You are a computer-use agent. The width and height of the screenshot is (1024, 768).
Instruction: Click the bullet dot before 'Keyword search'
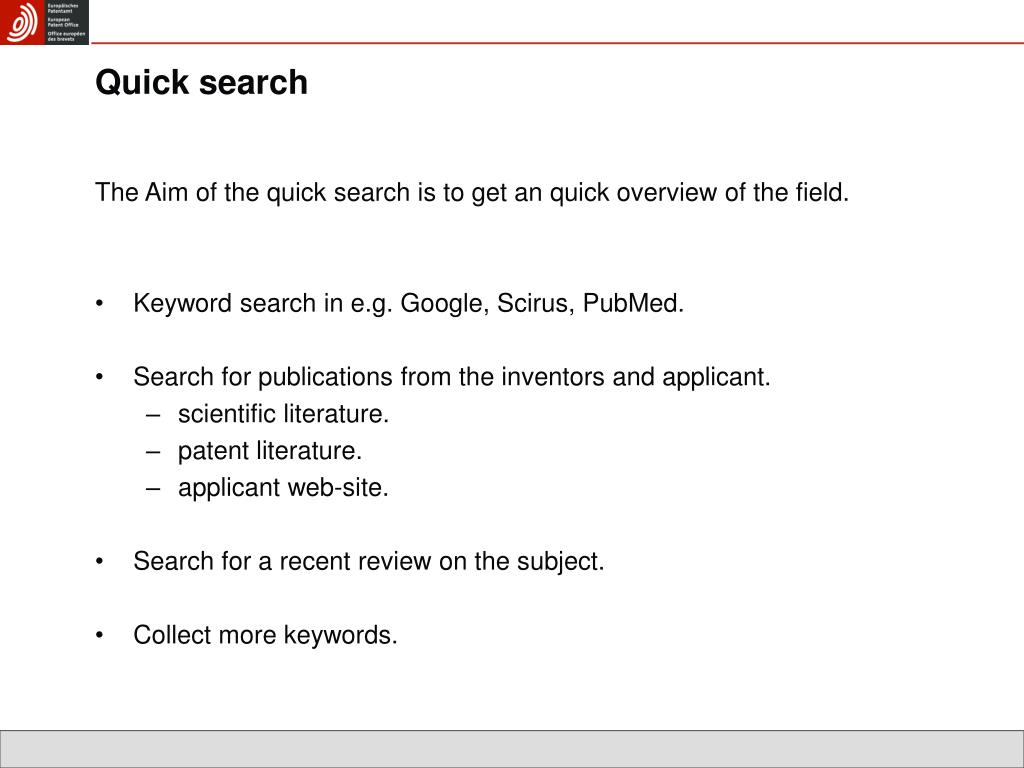point(99,304)
